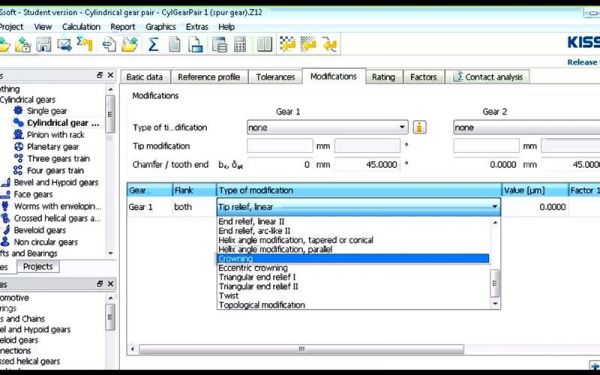Close the top left modules panel

point(111,75)
